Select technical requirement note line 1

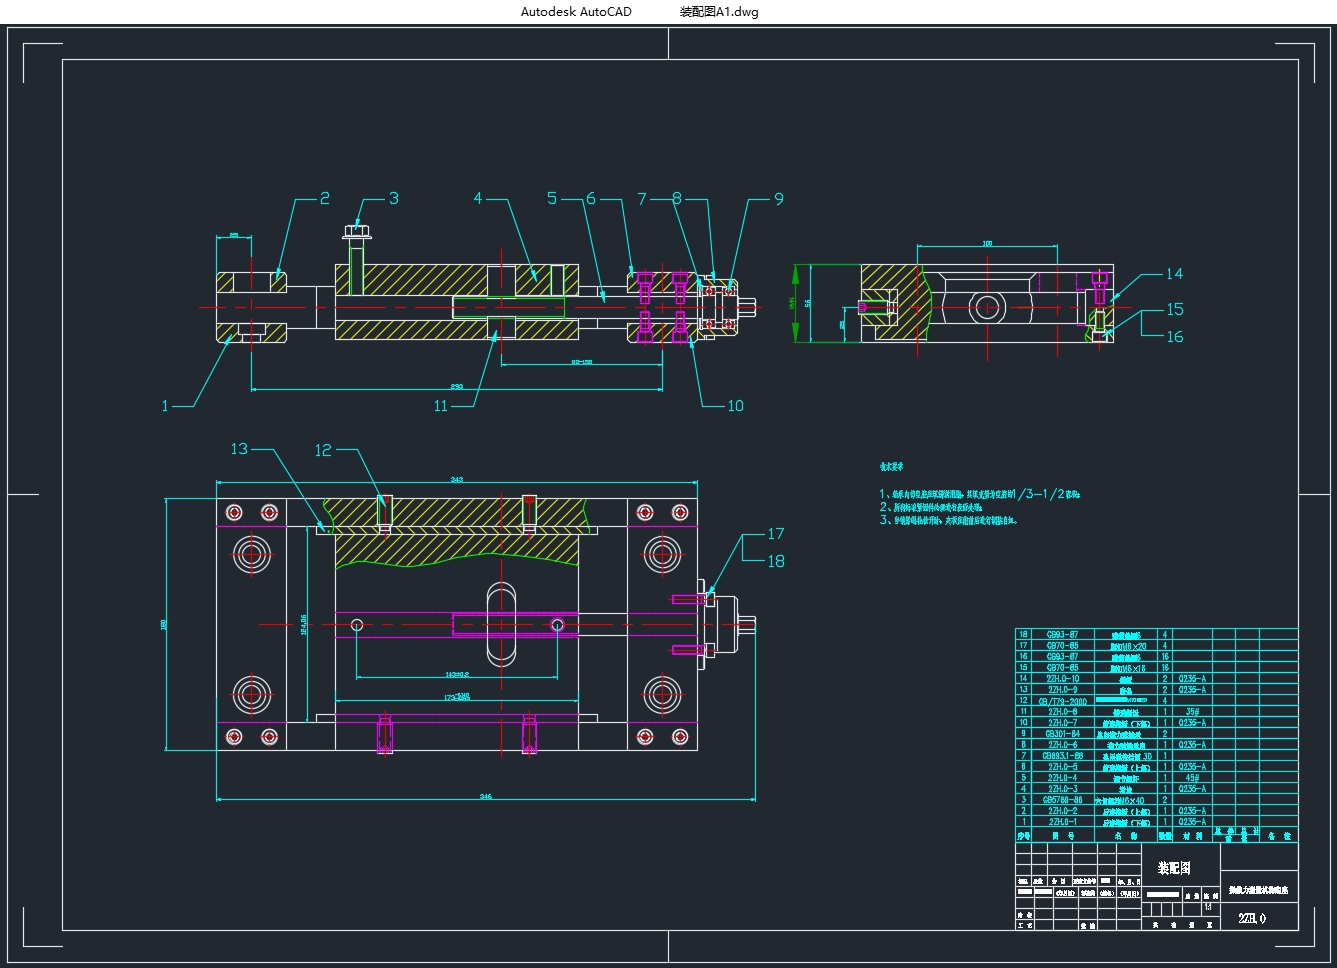point(980,494)
